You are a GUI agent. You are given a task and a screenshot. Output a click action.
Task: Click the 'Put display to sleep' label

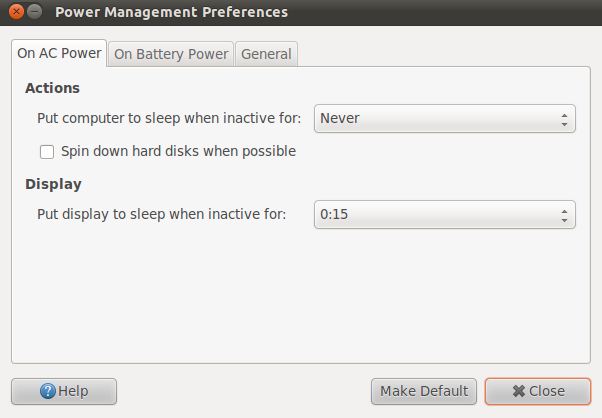click(161, 214)
